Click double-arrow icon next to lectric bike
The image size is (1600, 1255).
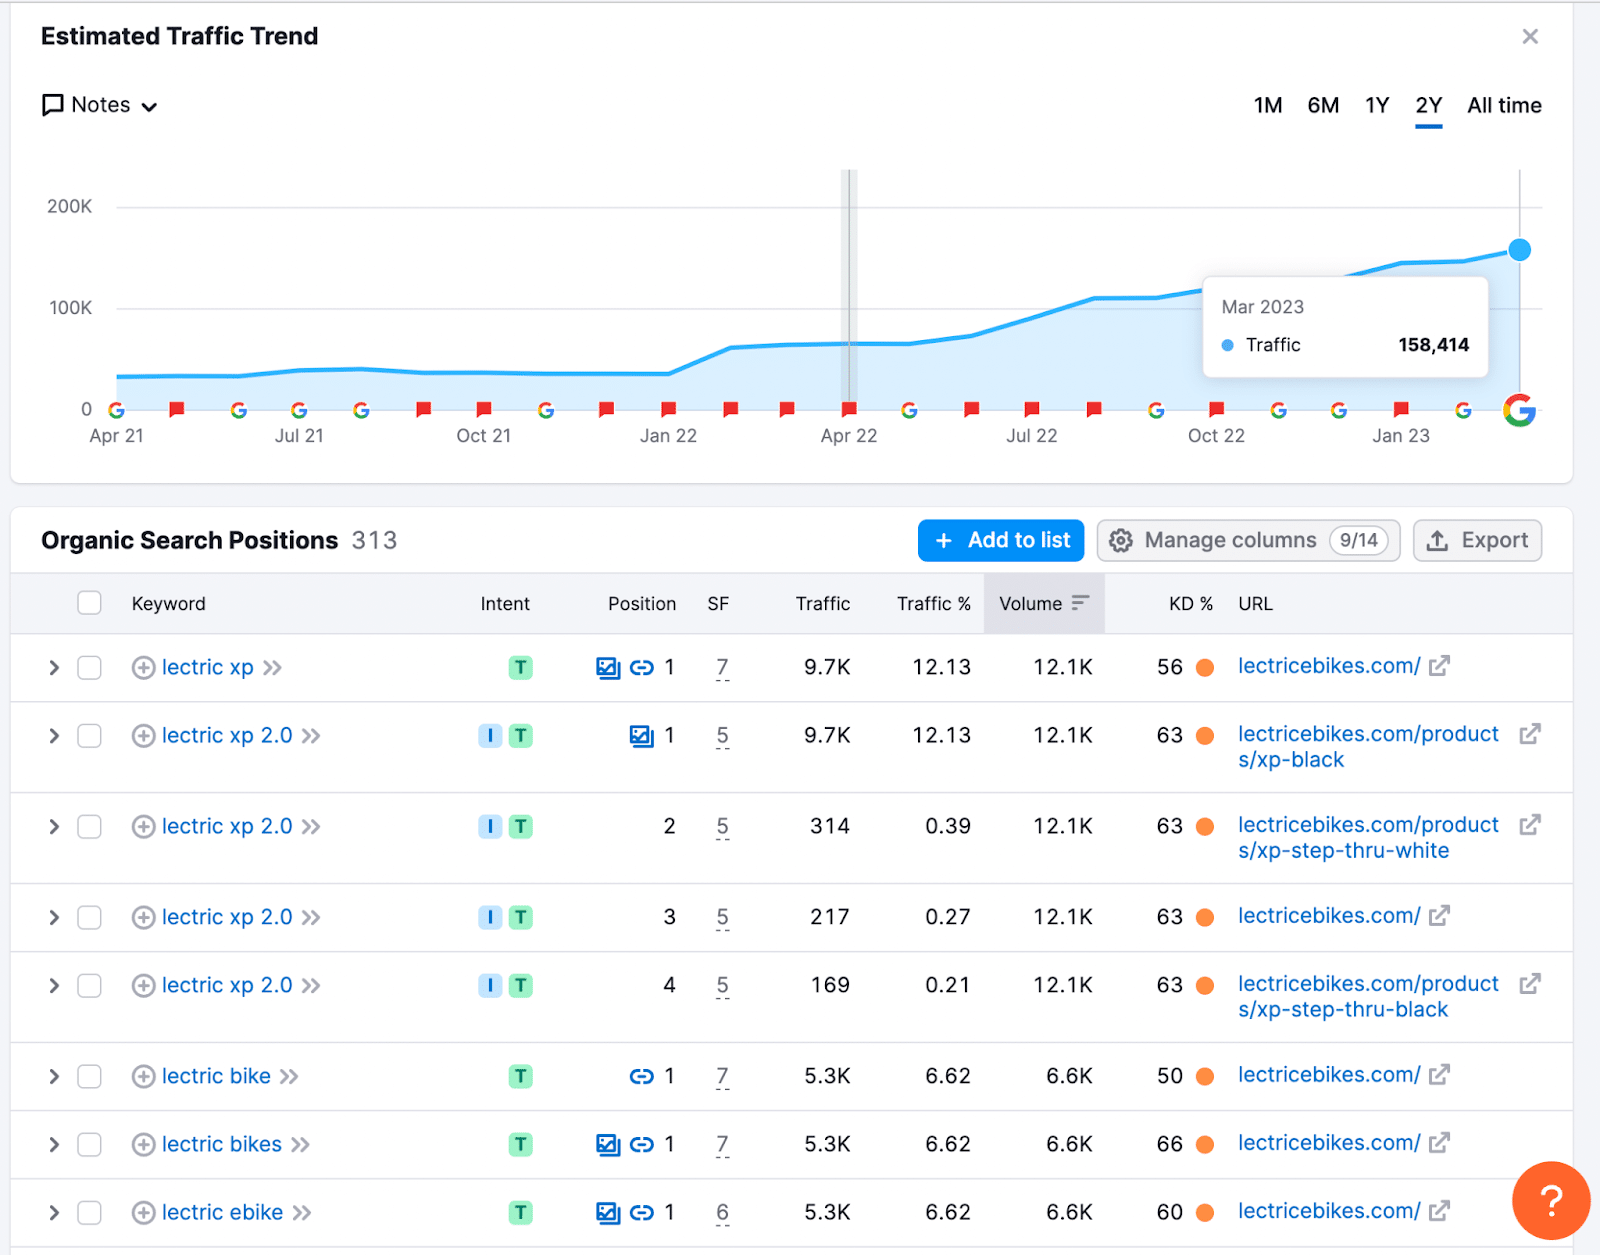(289, 1076)
